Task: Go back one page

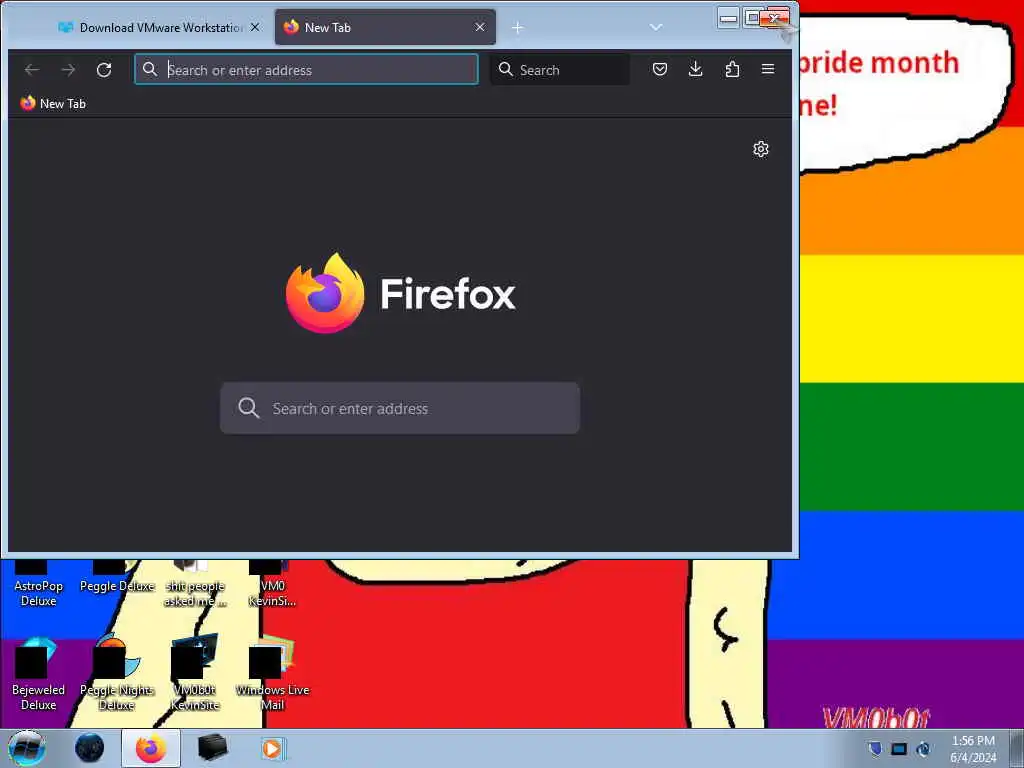Action: [x=31, y=69]
